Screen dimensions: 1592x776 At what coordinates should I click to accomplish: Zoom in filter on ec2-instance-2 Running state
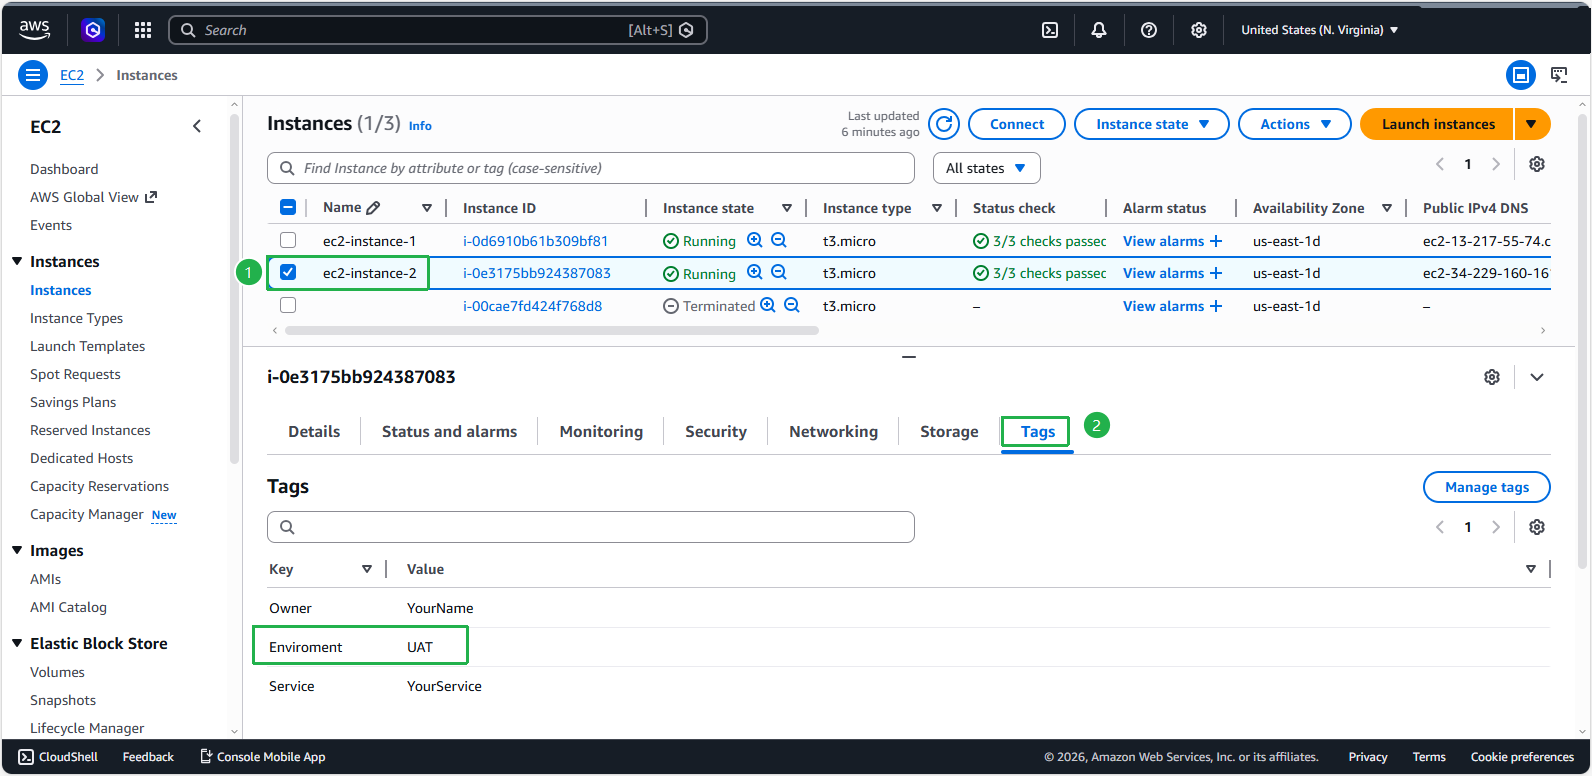[x=755, y=272]
